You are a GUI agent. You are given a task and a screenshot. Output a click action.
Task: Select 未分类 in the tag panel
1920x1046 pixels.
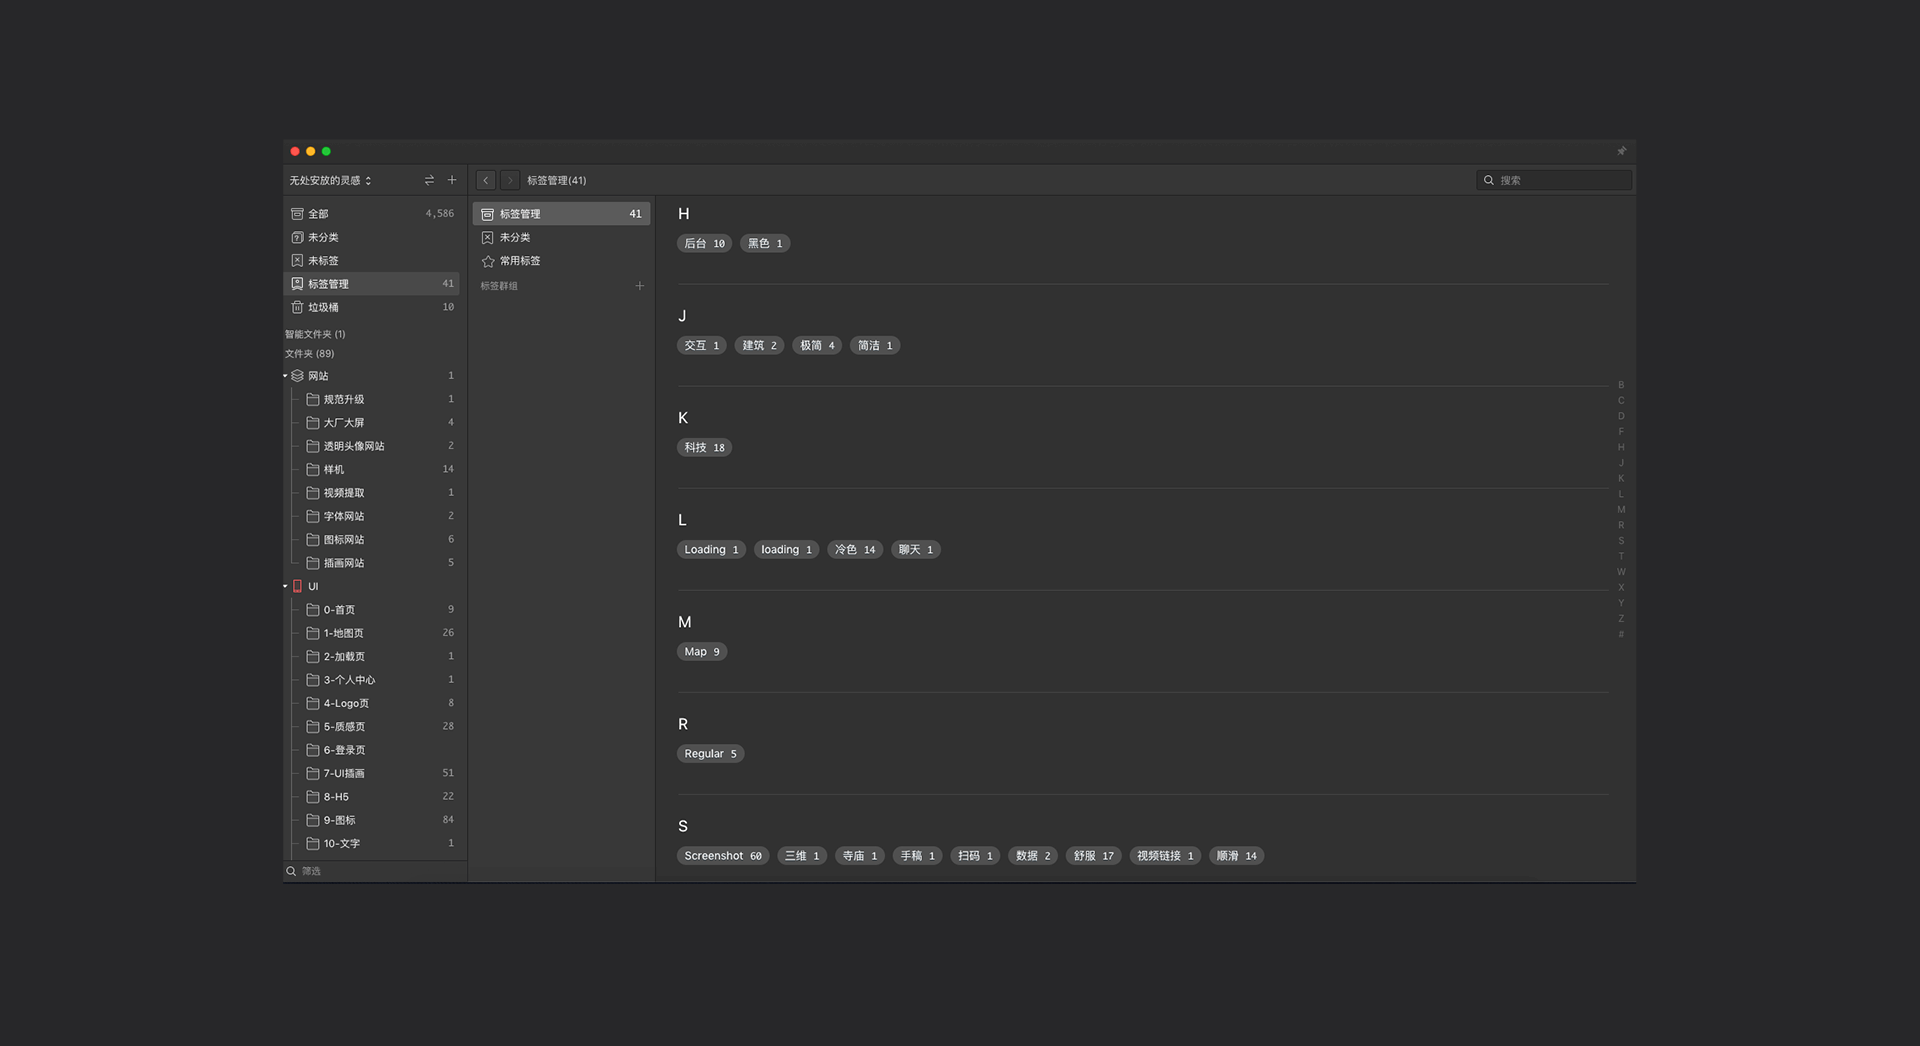(561, 237)
